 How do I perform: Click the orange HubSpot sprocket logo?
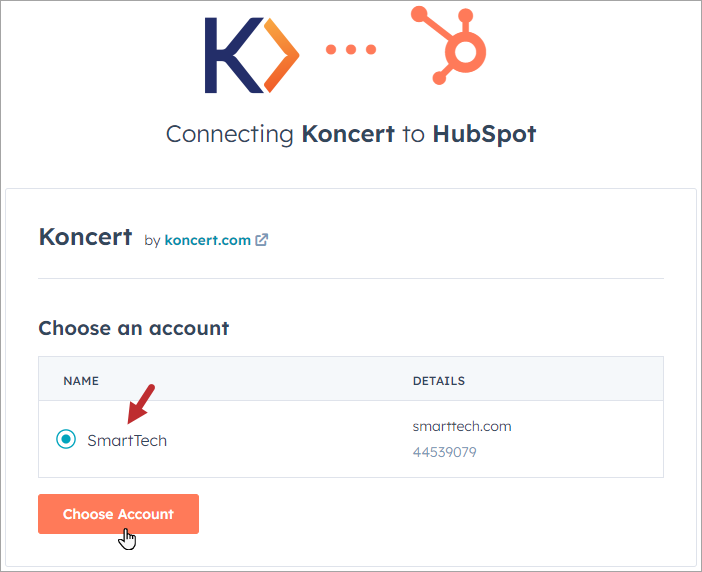click(x=449, y=45)
